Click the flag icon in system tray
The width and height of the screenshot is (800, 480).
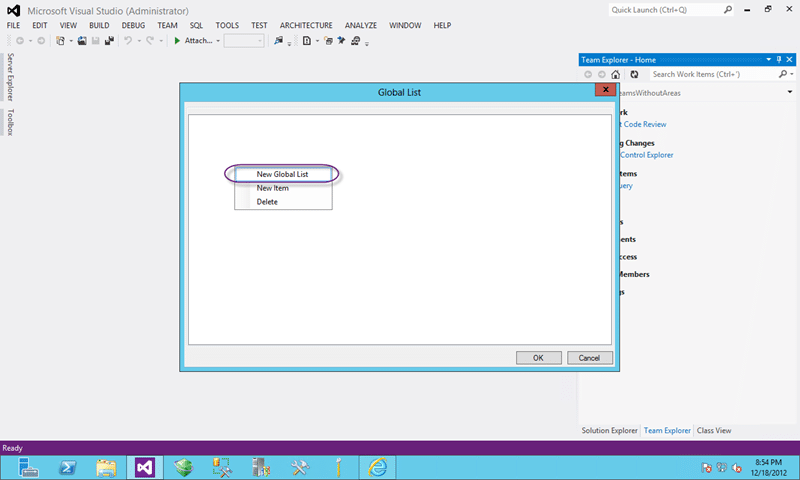click(707, 468)
